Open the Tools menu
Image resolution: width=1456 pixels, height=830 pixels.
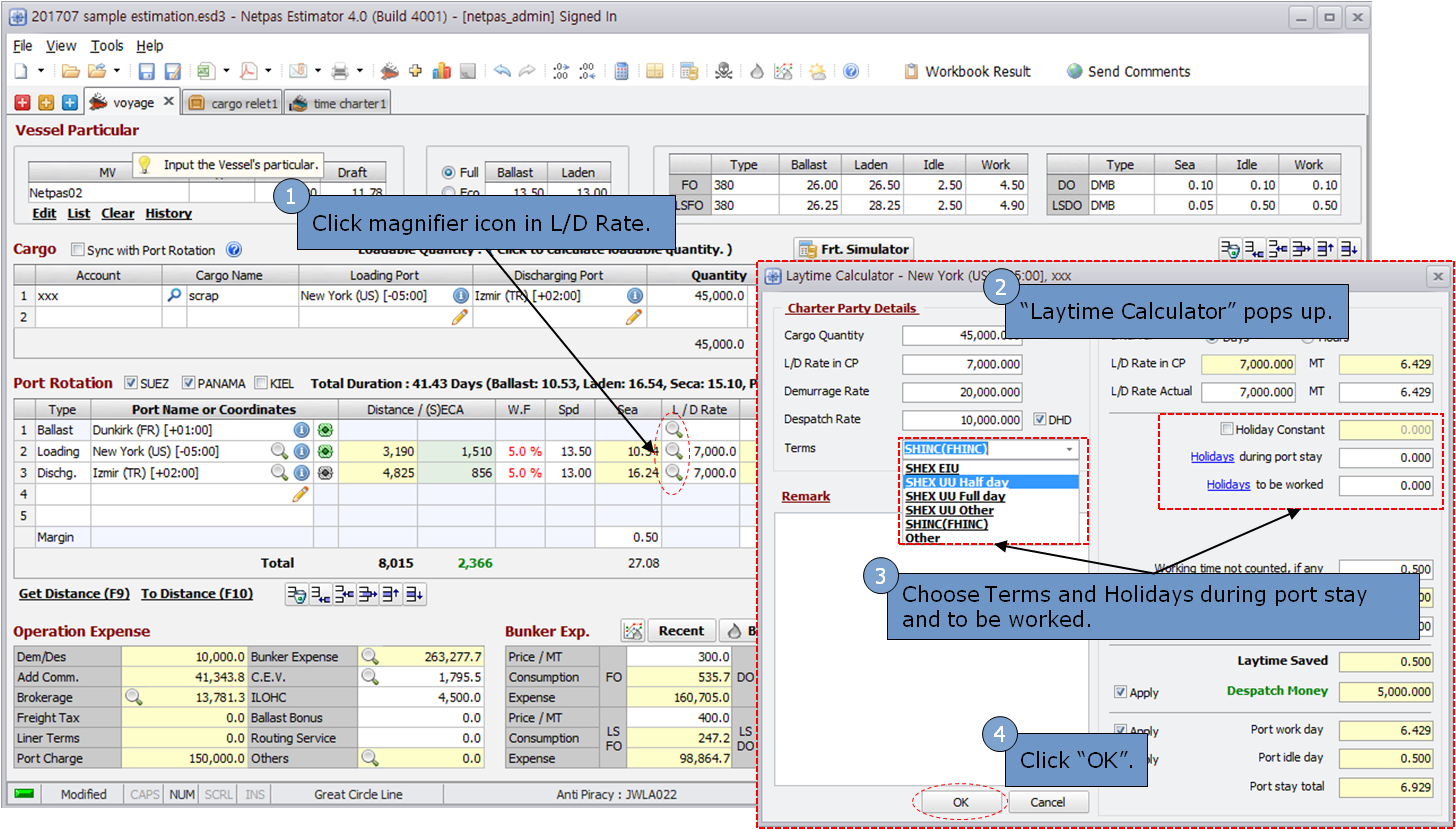[107, 46]
